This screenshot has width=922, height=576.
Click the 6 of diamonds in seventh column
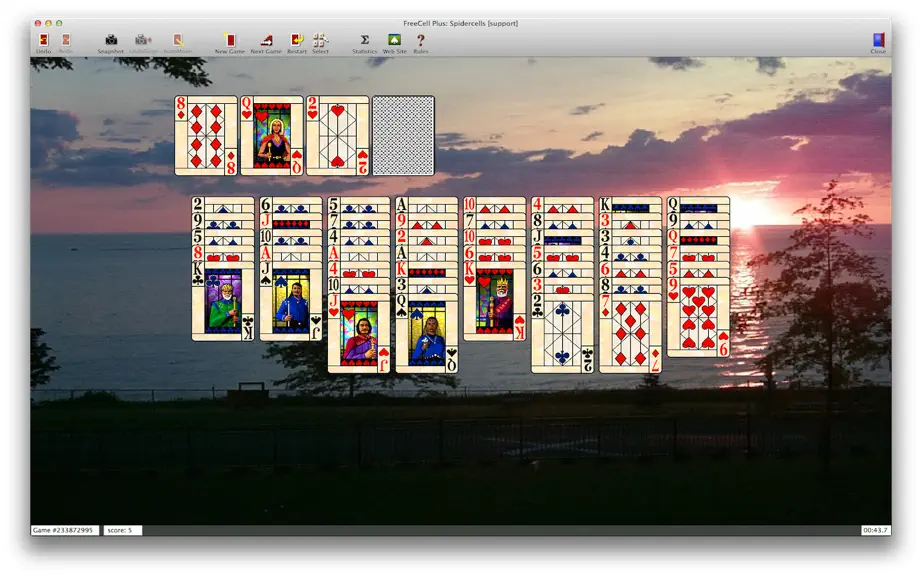click(x=630, y=270)
